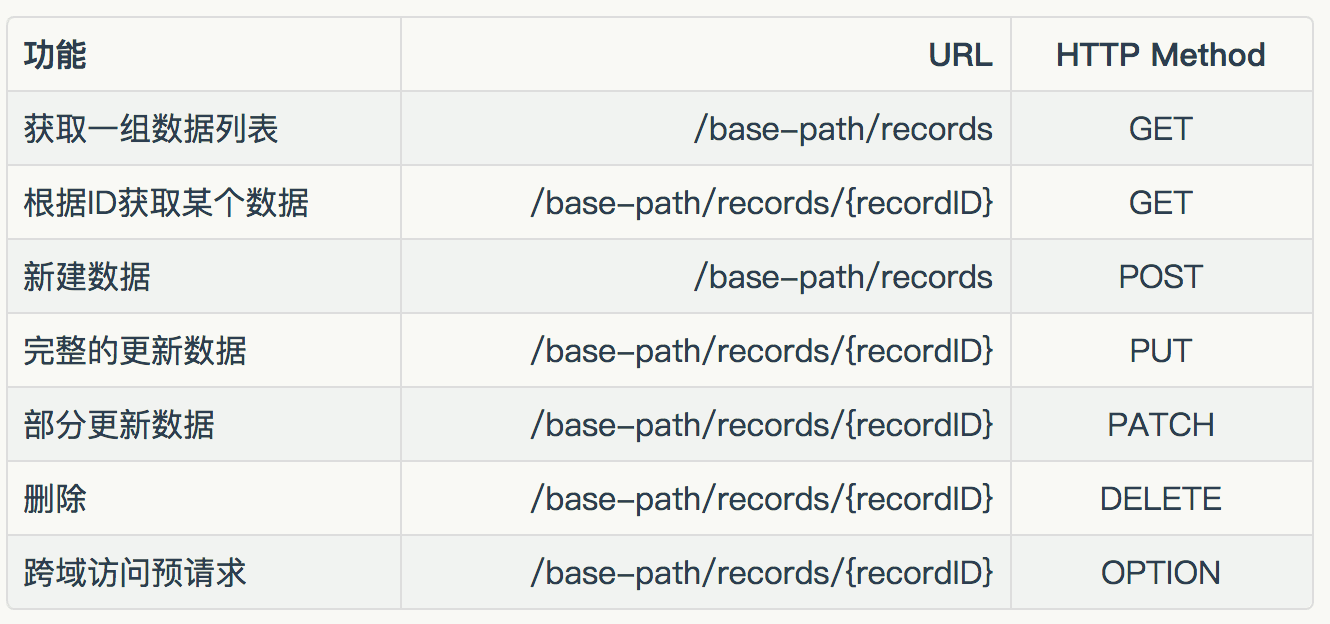Viewport: 1330px width, 624px height.
Task: Select the PUT method cell
Action: (x=1161, y=351)
